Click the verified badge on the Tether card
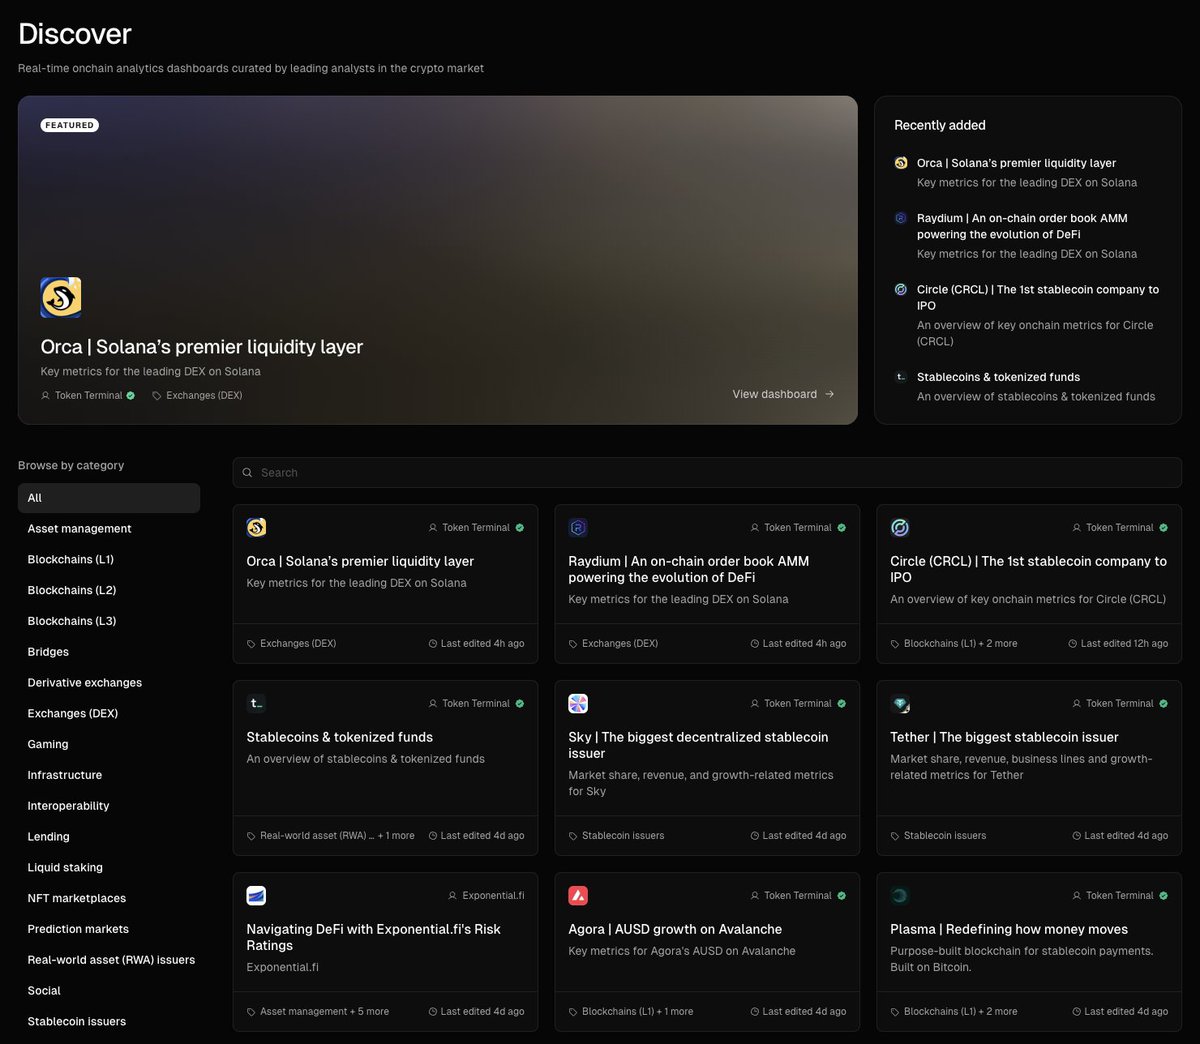This screenshot has width=1200, height=1044. click(x=1164, y=704)
